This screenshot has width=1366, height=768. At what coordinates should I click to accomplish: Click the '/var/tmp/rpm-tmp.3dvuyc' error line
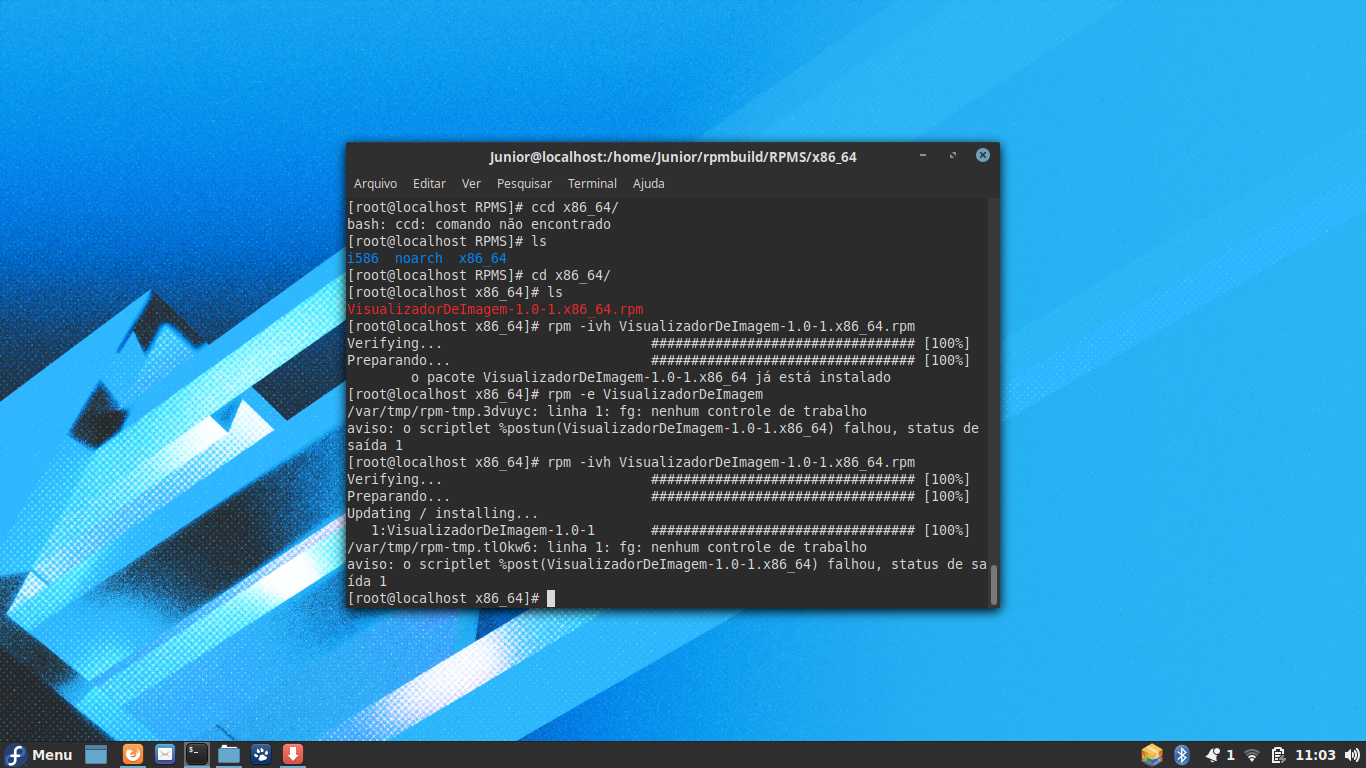[607, 412]
